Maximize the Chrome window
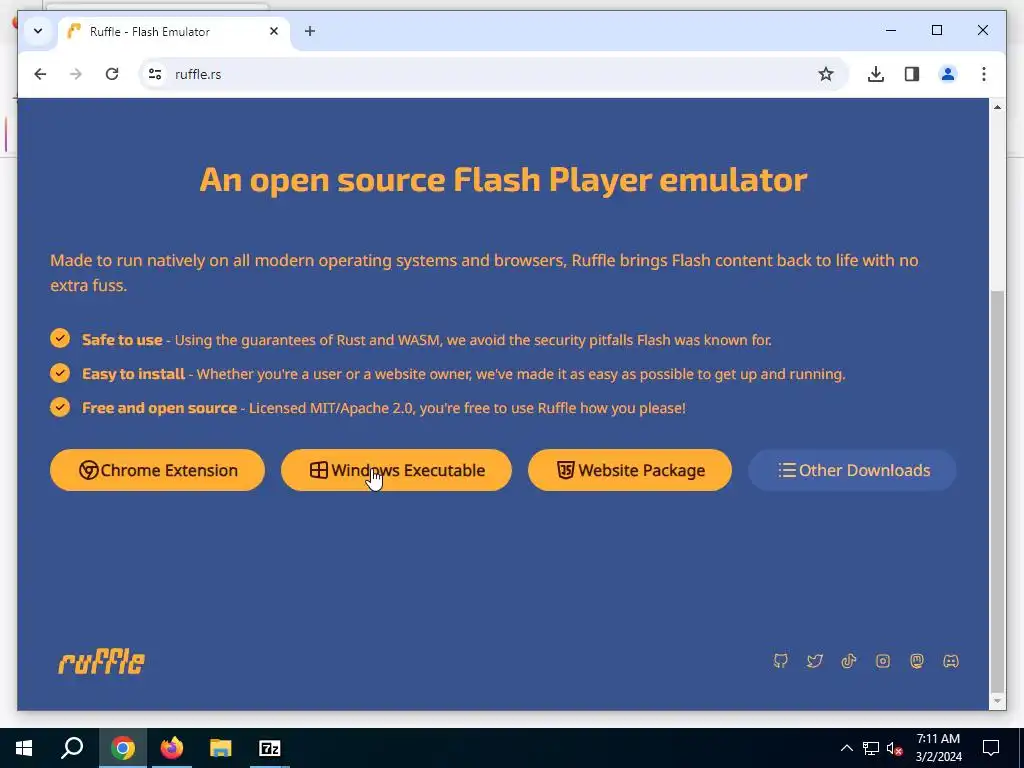The height and width of the screenshot is (768, 1024). (x=936, y=30)
